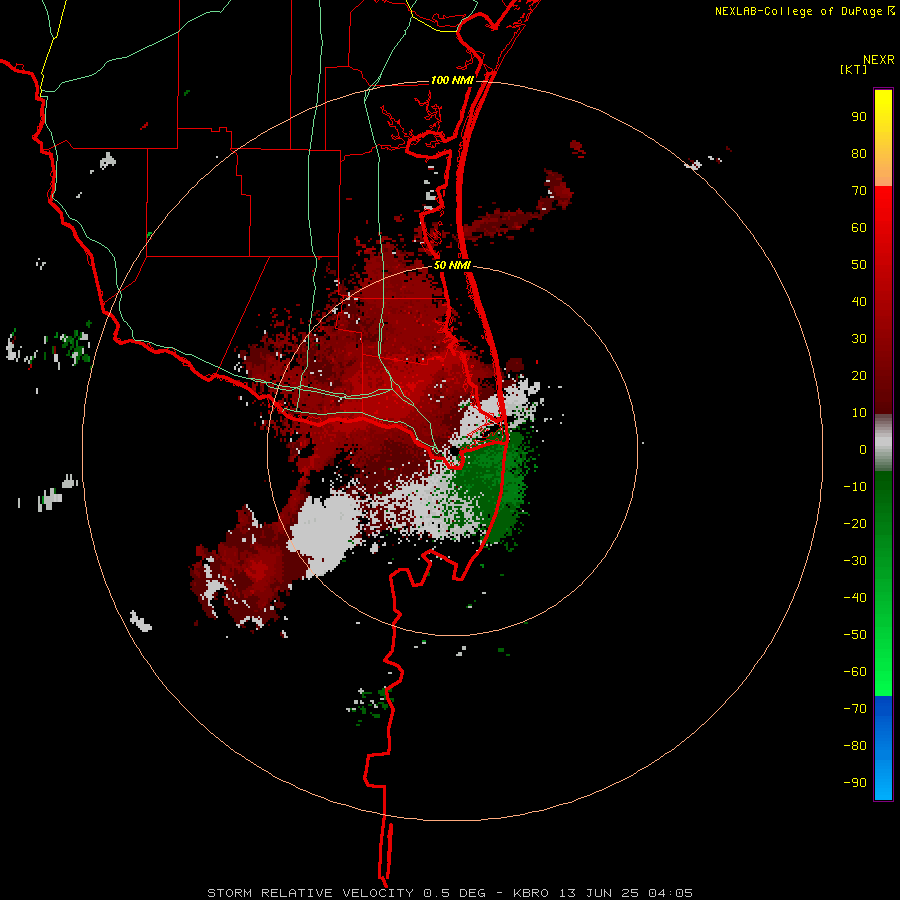Click the 10 value on velocity scale

(x=859, y=413)
